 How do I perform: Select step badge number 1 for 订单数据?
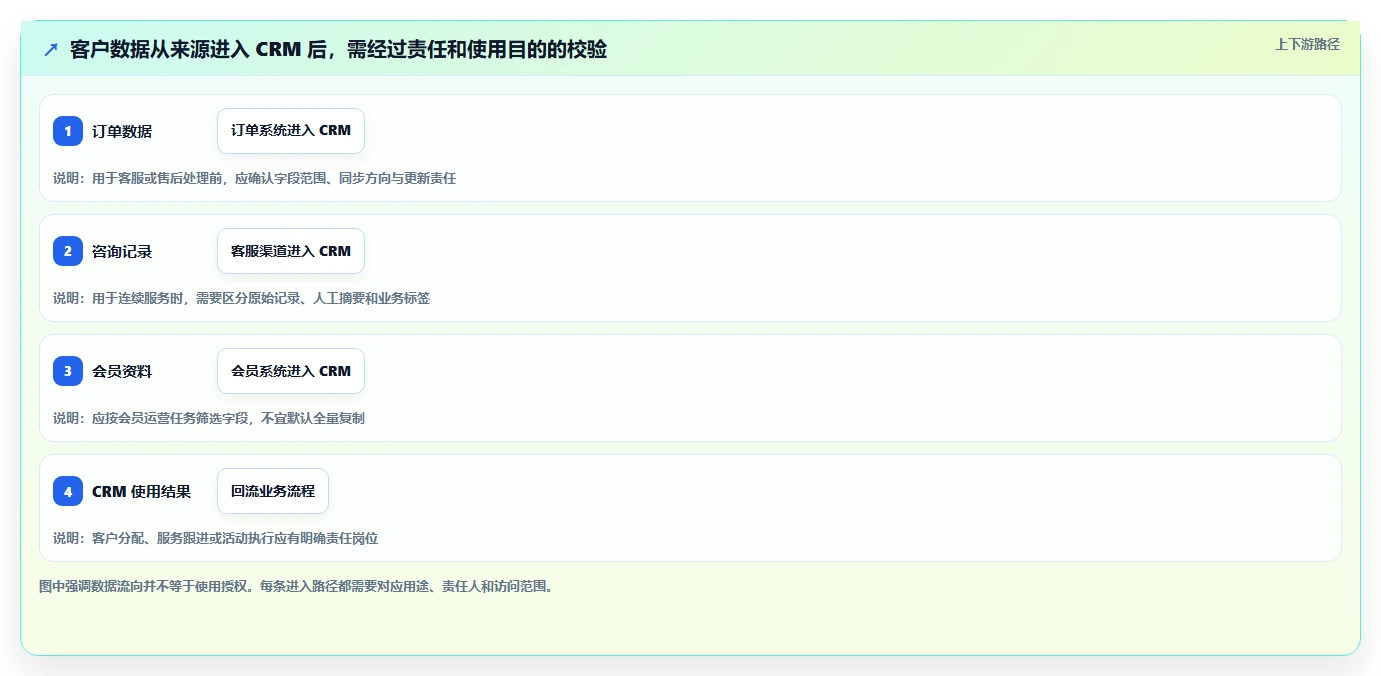pyautogui.click(x=68, y=131)
